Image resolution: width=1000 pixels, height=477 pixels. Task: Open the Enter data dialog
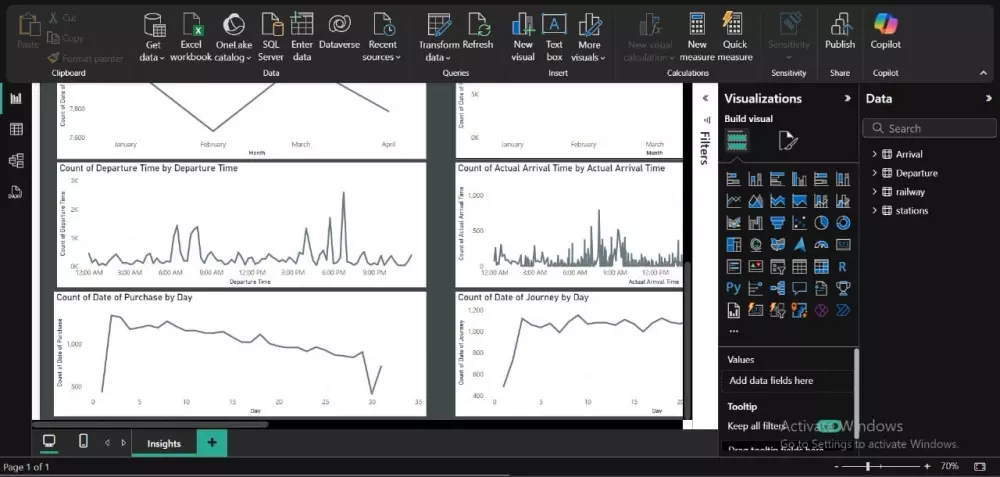pos(302,38)
